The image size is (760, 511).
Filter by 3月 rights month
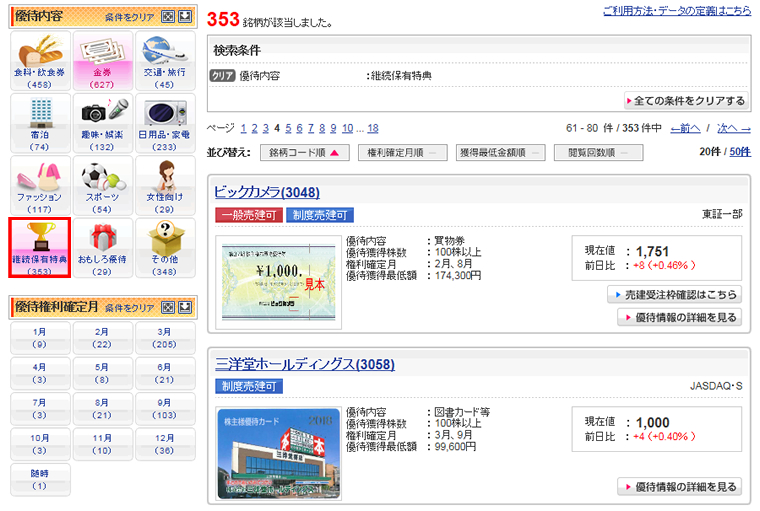[165, 338]
